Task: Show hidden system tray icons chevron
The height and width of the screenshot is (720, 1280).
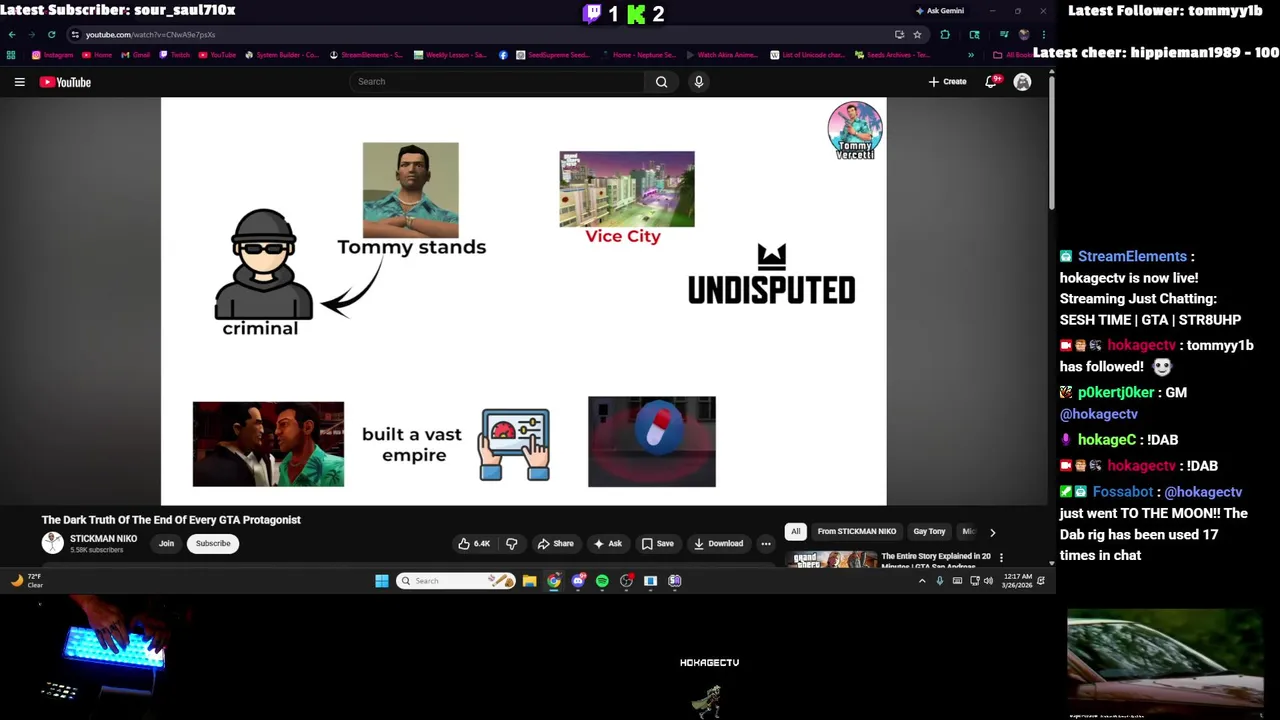Action: [x=922, y=581]
